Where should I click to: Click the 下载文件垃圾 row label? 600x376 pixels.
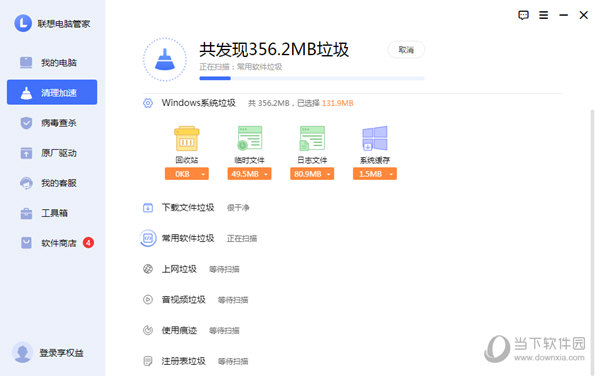(188, 208)
